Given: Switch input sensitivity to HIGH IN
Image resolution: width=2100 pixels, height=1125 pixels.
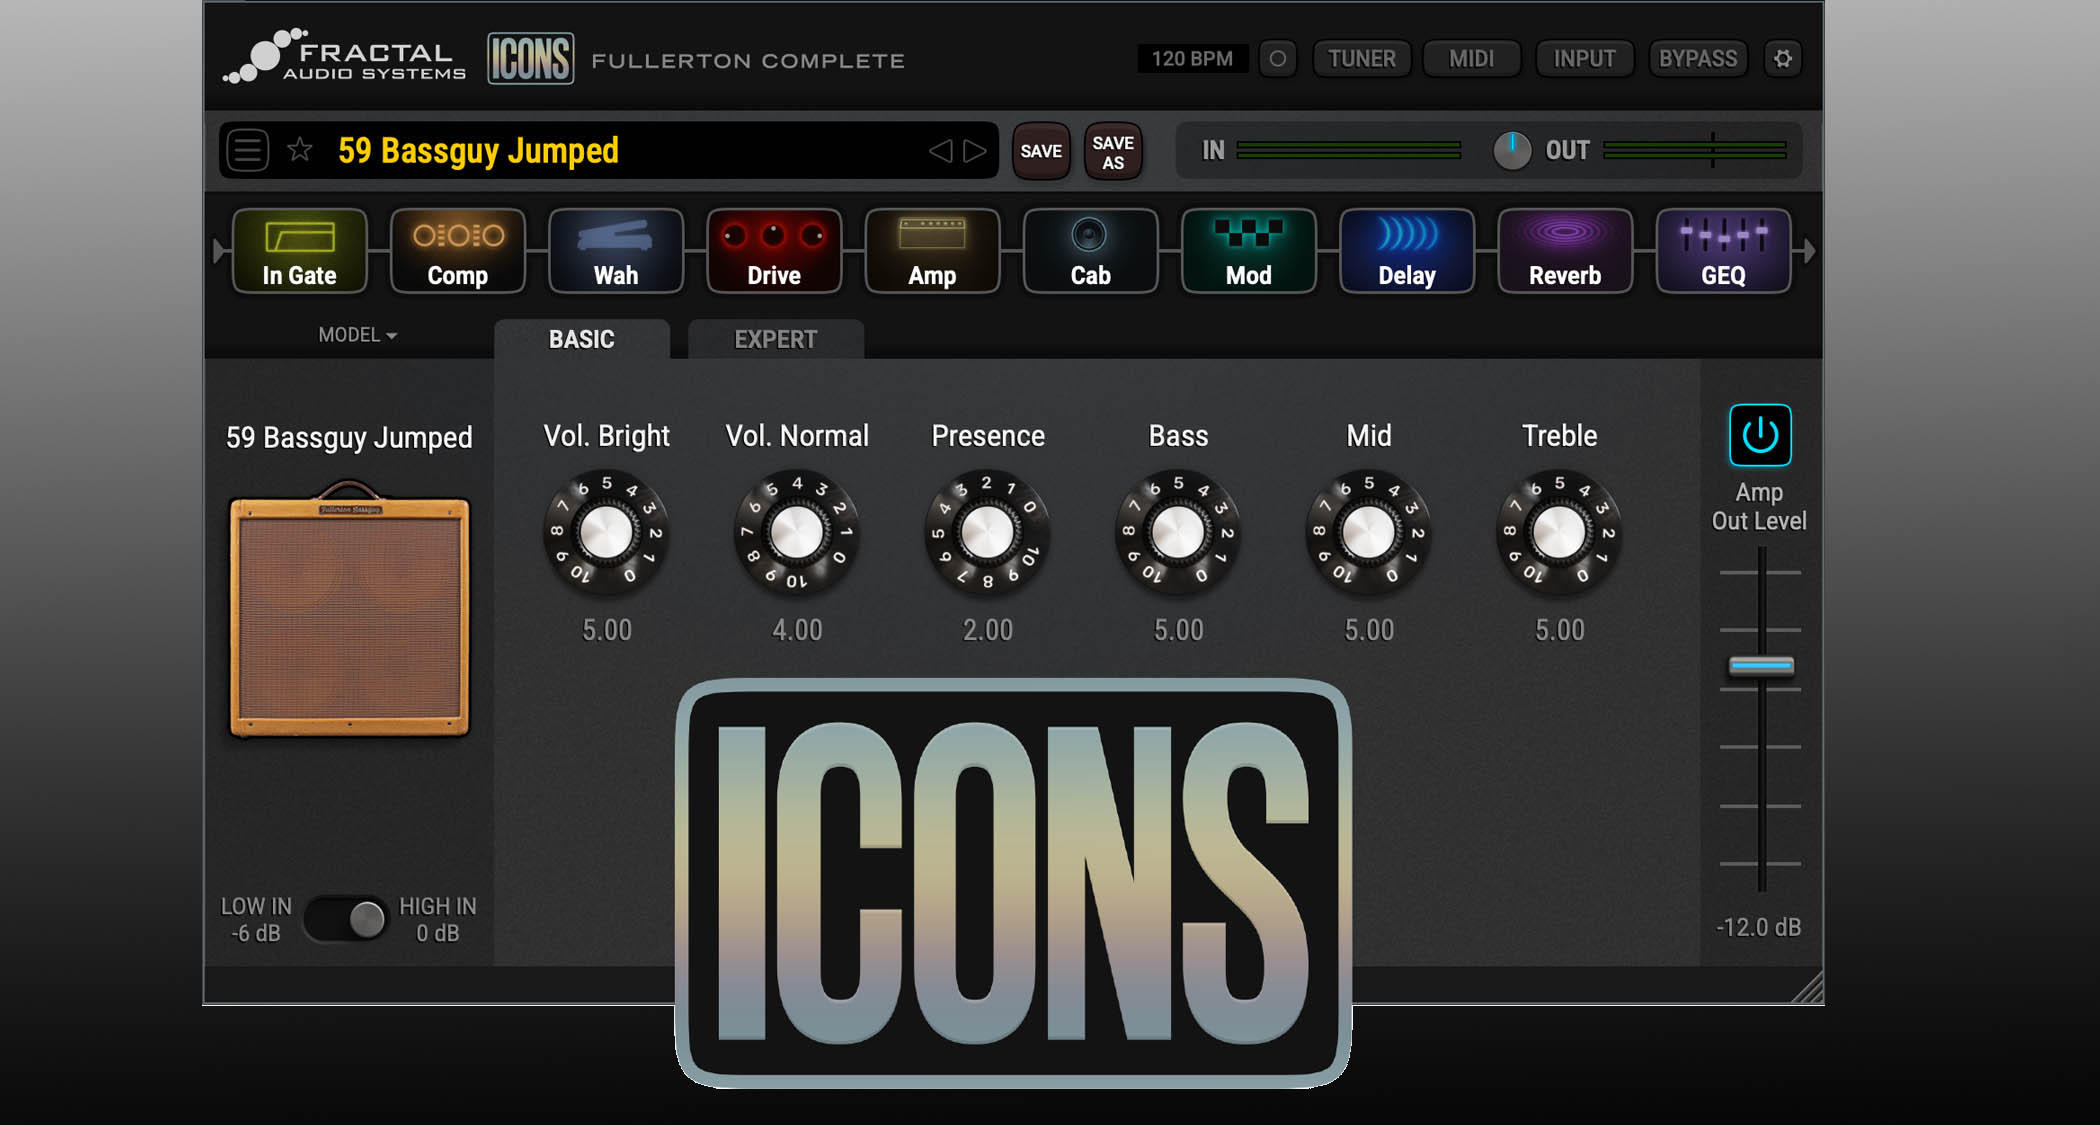Looking at the screenshot, I should pyautogui.click(x=365, y=920).
